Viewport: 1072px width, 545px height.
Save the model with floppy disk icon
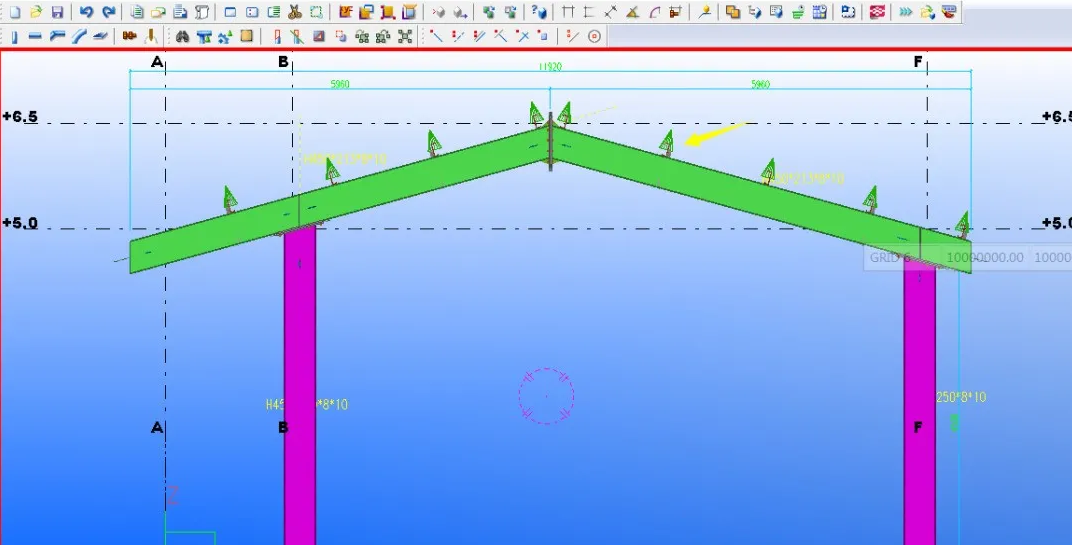(x=57, y=12)
